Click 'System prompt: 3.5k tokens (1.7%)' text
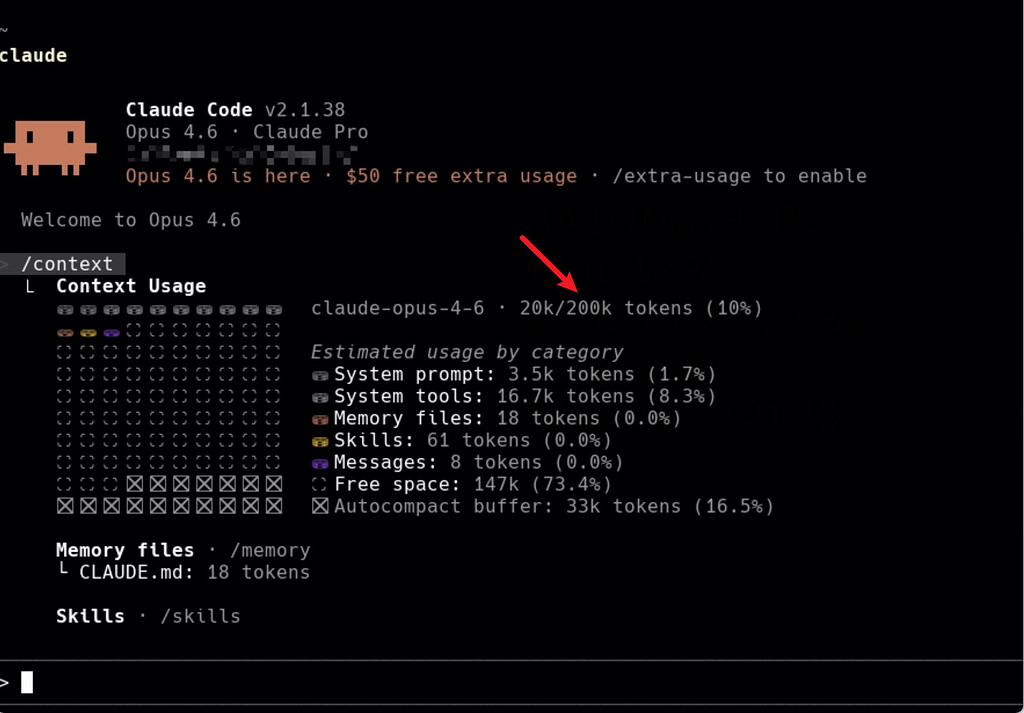Image resolution: width=1024 pixels, height=713 pixels. 525,375
